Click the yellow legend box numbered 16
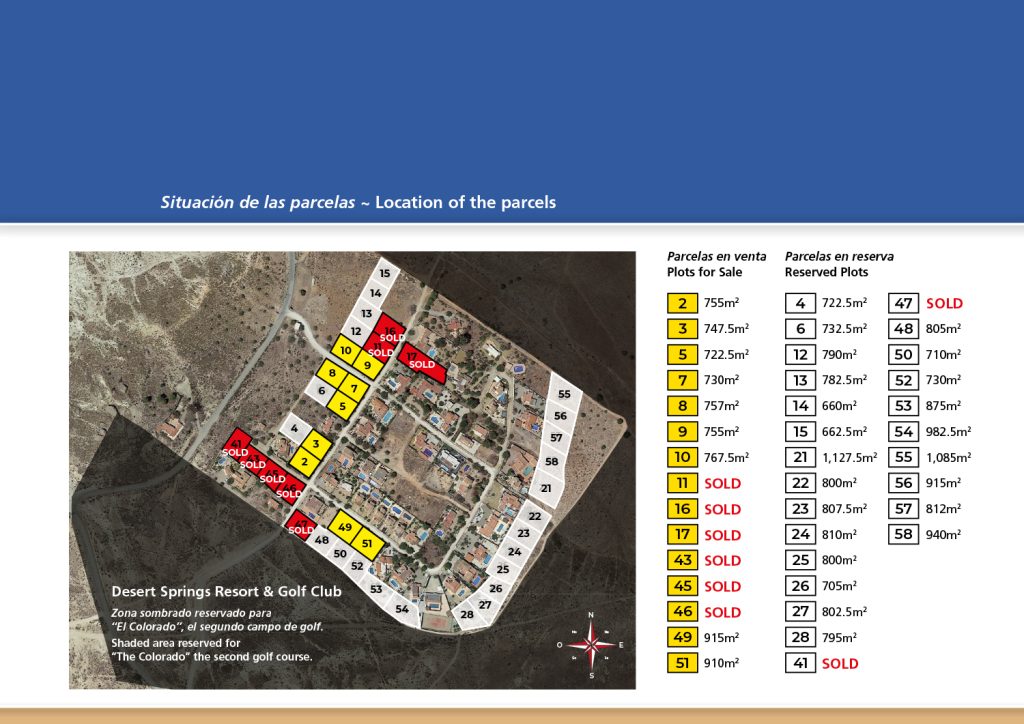Image resolution: width=1024 pixels, height=724 pixels. (x=682, y=509)
